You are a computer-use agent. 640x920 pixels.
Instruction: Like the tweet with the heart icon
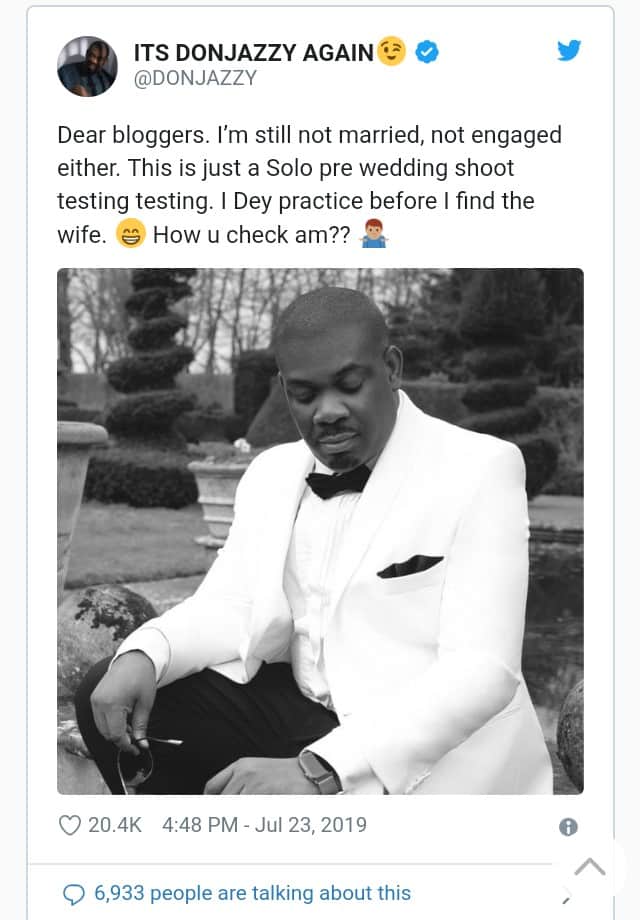pos(69,825)
